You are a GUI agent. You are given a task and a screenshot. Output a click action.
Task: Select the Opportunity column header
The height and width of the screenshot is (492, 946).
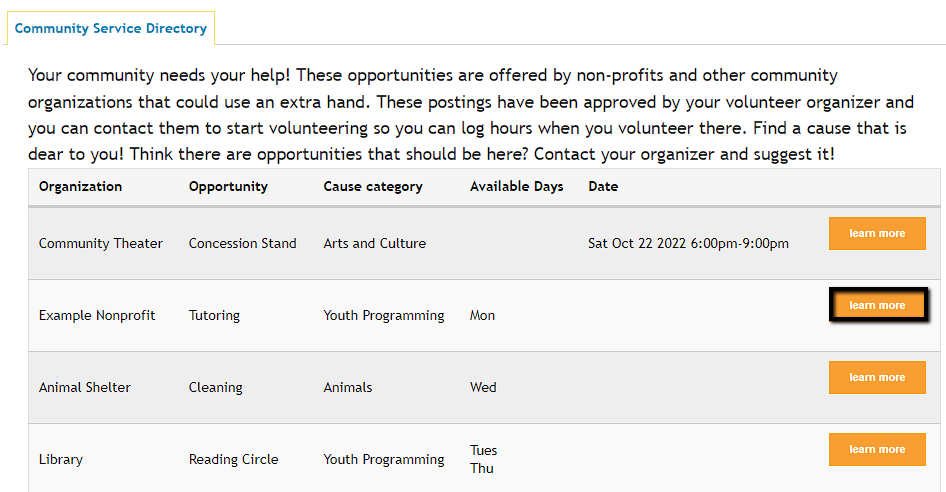[x=228, y=187]
